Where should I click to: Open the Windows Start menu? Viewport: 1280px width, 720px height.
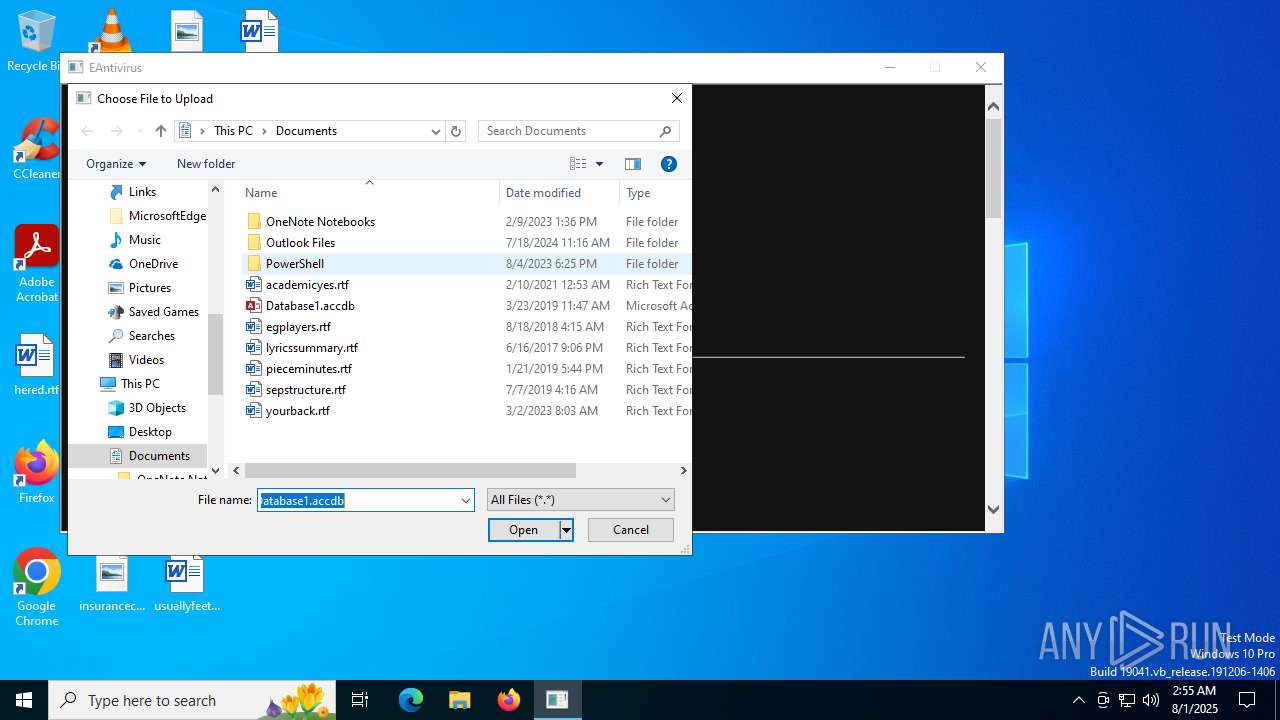tap(24, 700)
